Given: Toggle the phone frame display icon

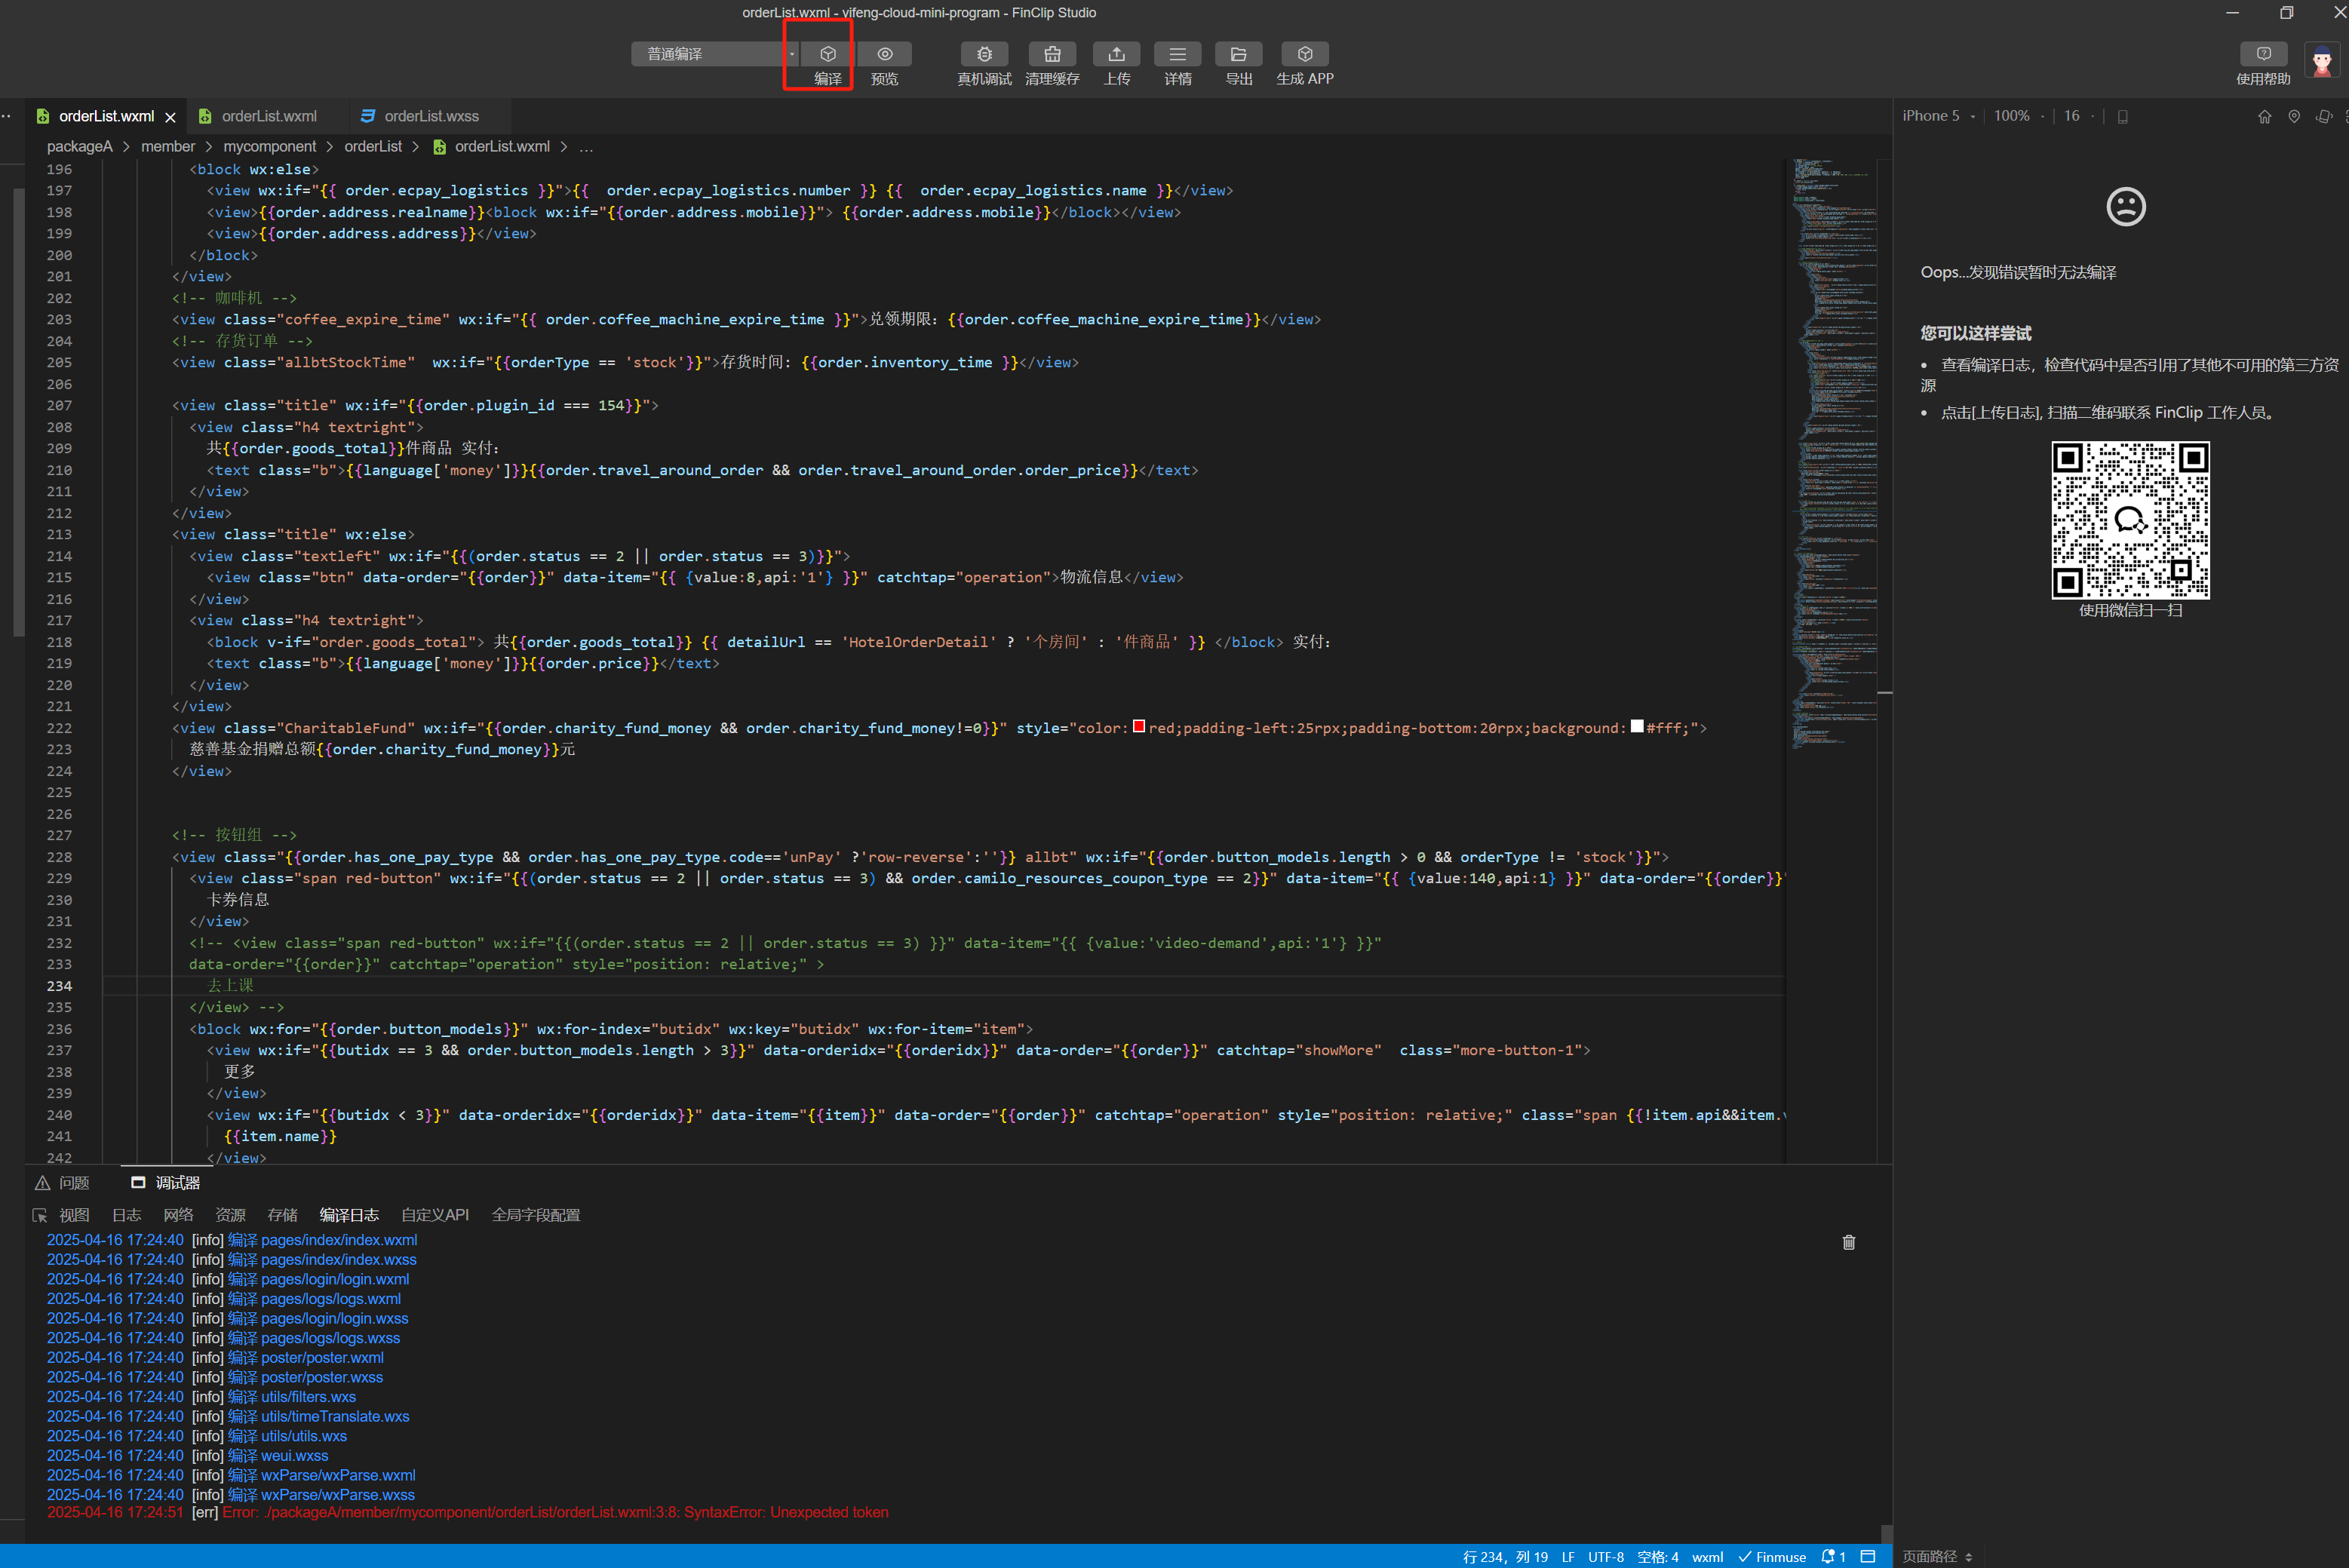Looking at the screenshot, I should point(2122,117).
